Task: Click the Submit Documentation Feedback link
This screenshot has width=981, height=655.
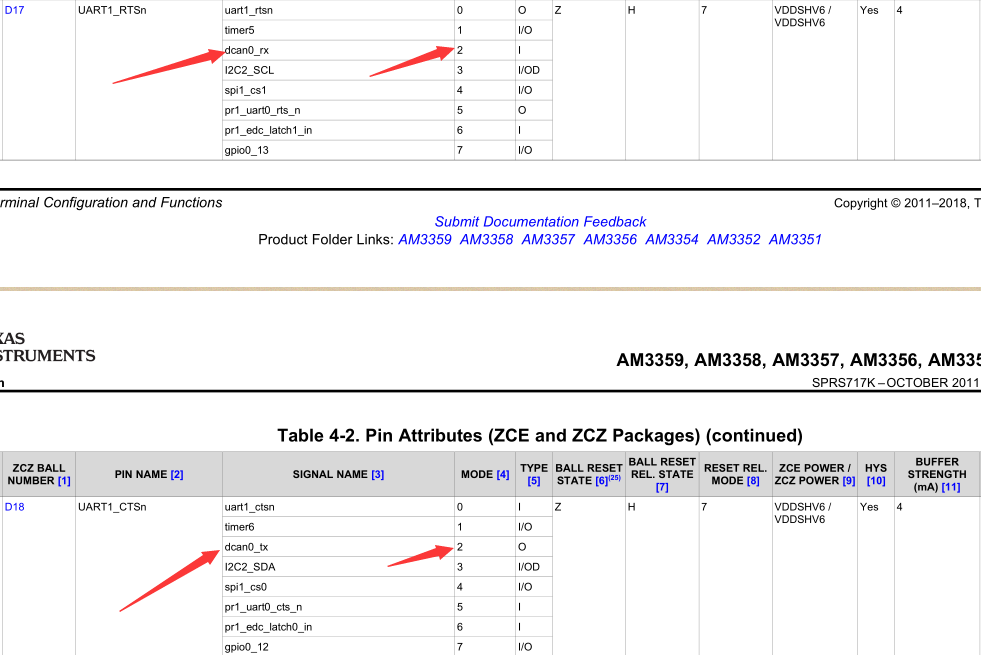Action: pos(539,221)
